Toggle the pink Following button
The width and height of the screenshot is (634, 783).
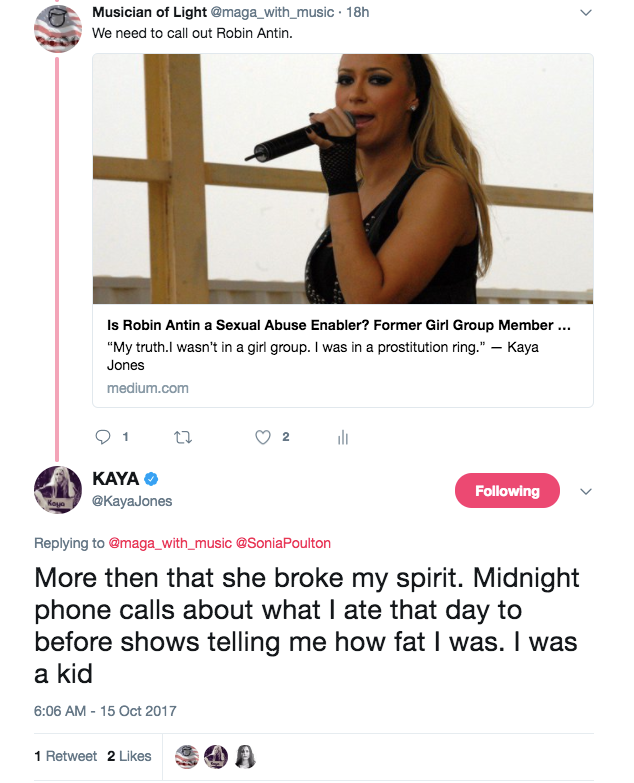click(507, 490)
